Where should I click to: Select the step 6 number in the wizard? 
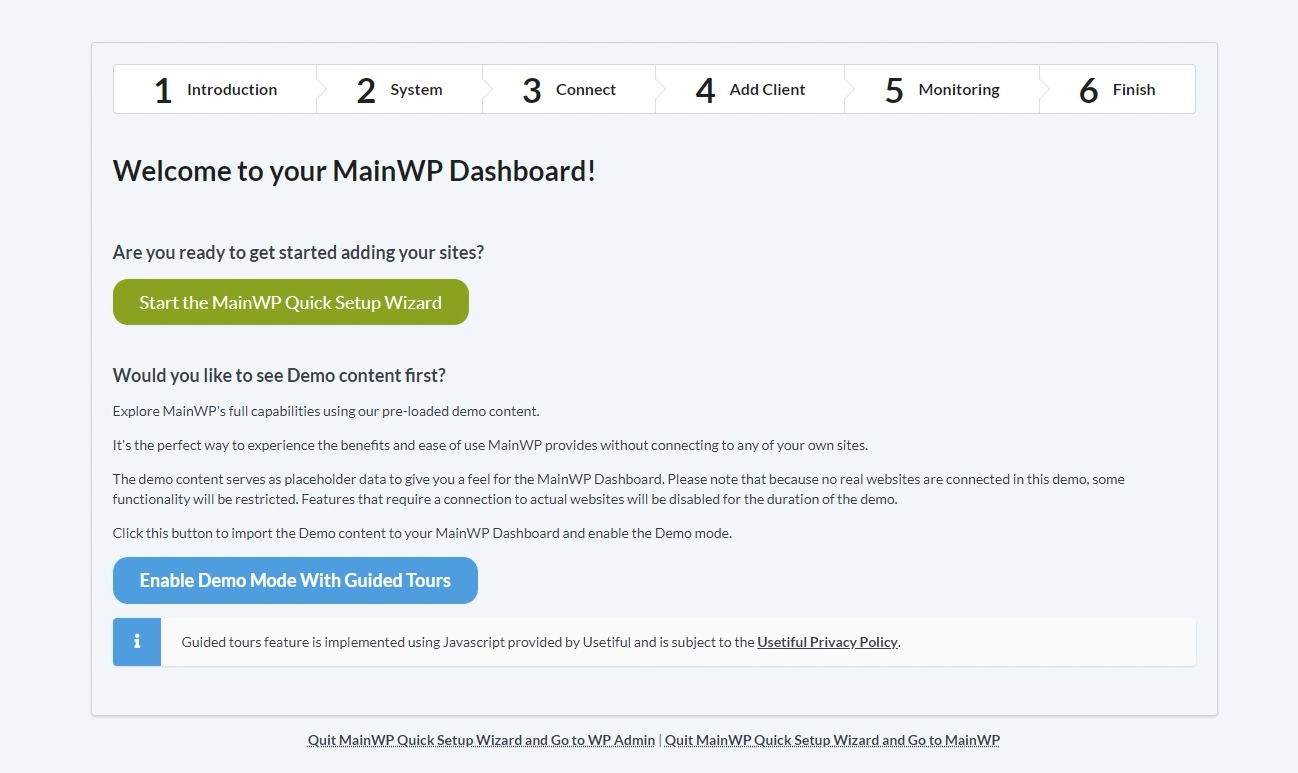point(1089,90)
